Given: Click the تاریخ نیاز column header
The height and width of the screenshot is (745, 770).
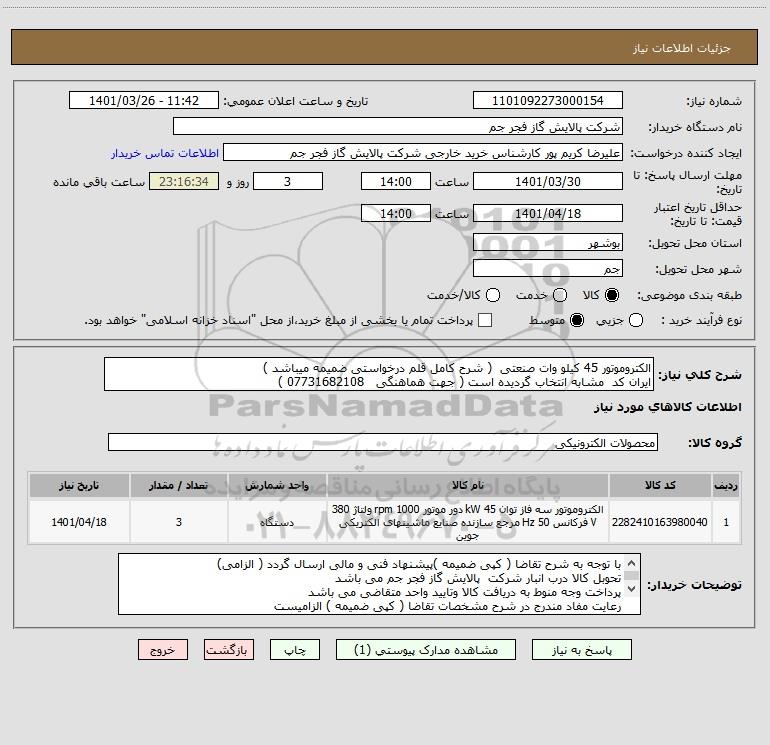Looking at the screenshot, I should click(79, 486).
